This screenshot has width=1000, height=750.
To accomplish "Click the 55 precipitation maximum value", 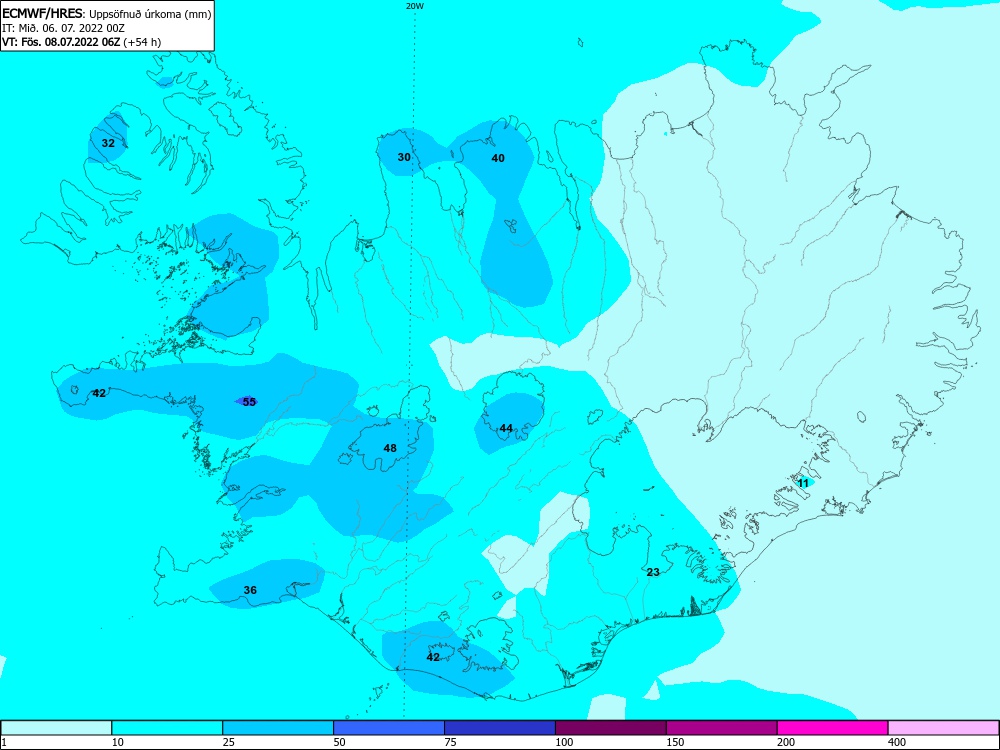I will click(x=249, y=402).
